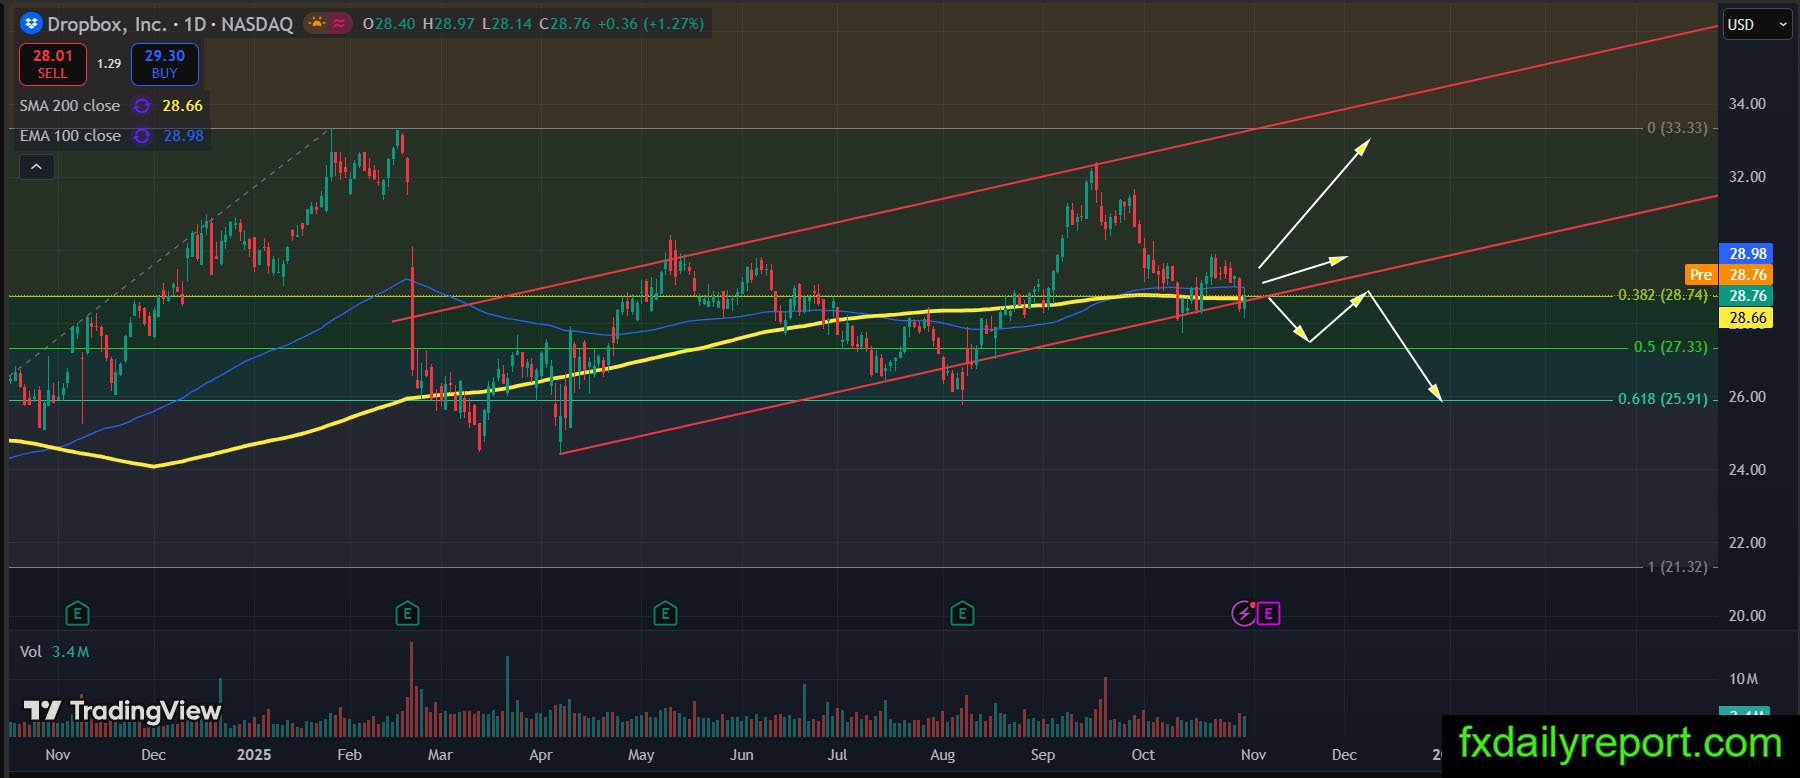
Task: Click the open price O28.40
Action: point(389,24)
